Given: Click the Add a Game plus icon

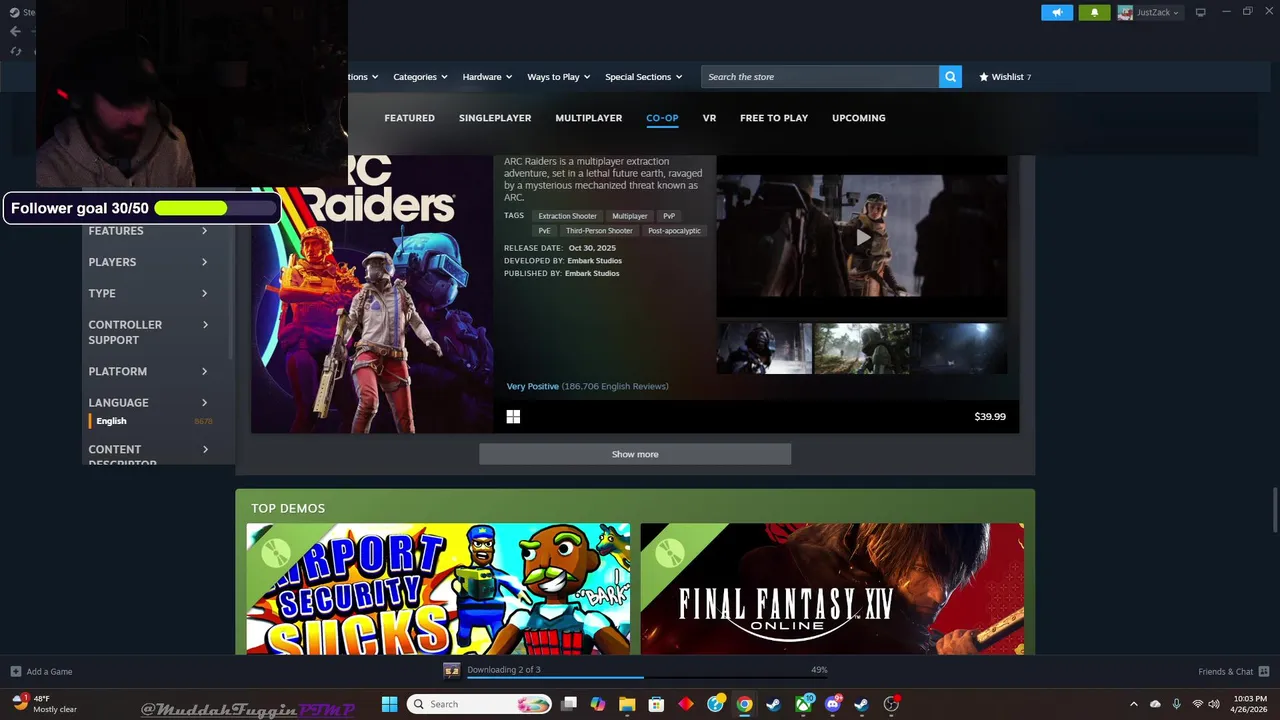Looking at the screenshot, I should (16, 671).
